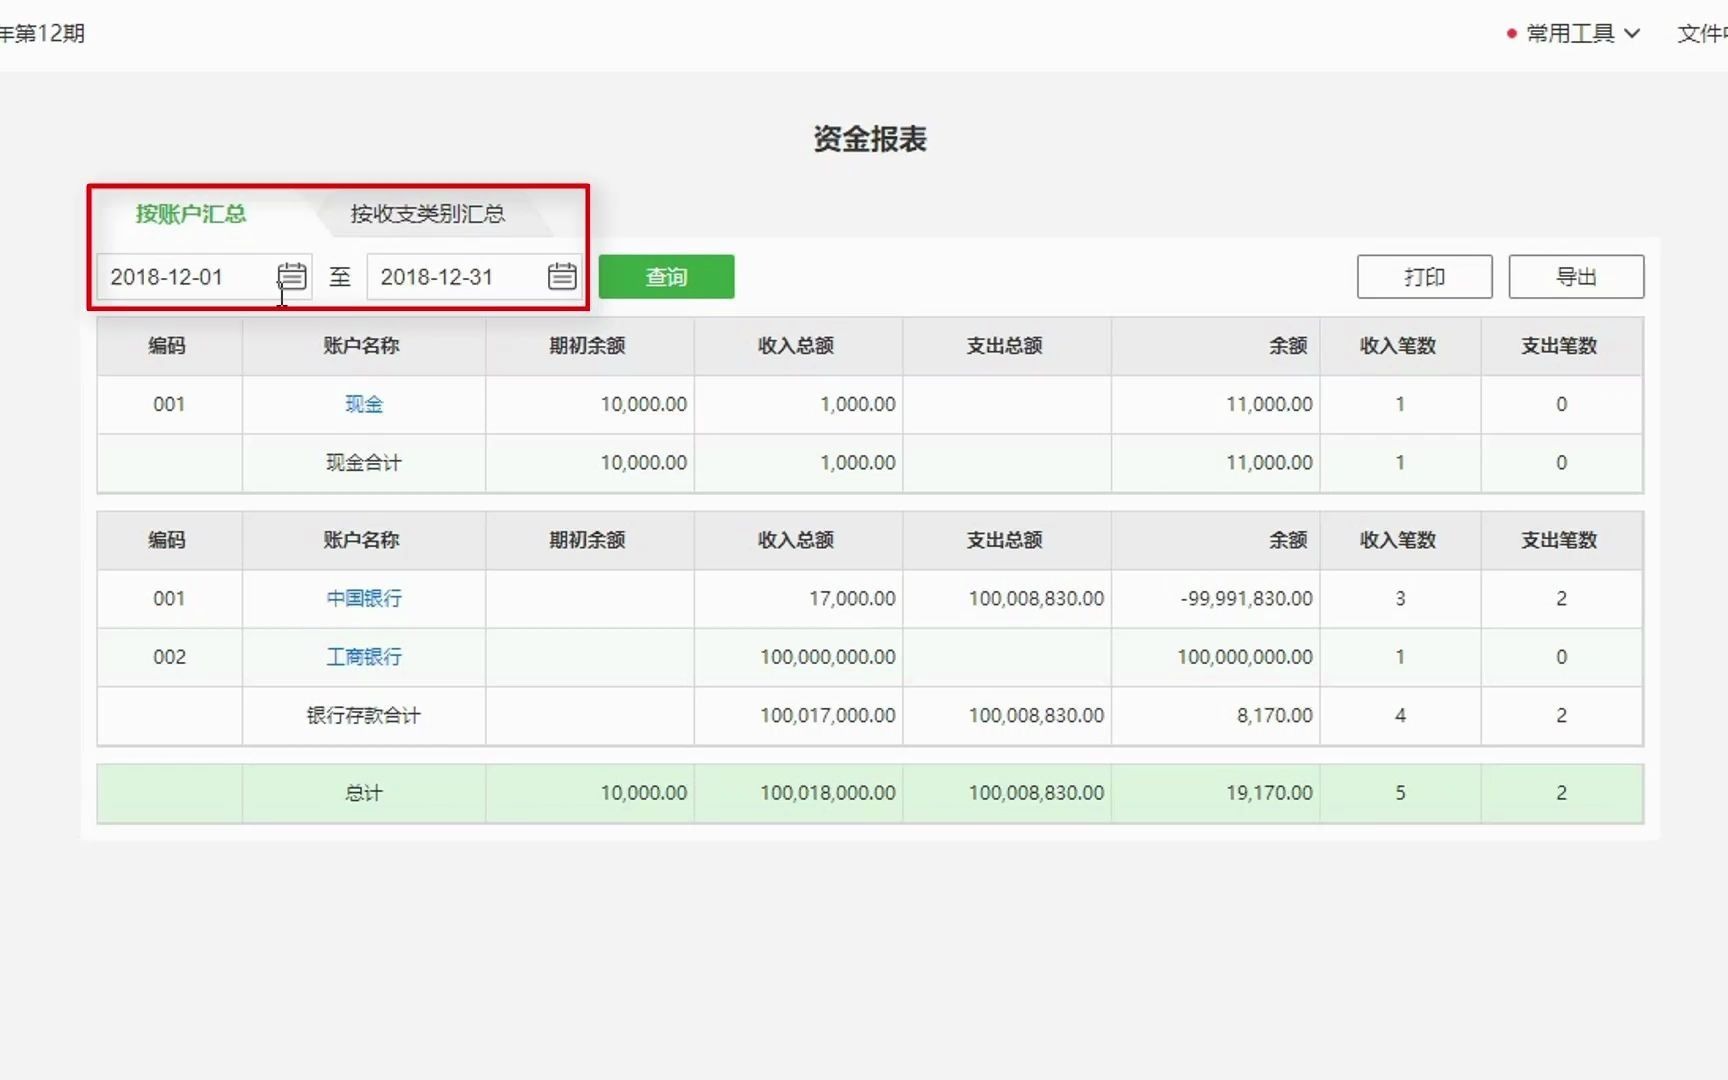This screenshot has width=1728, height=1080.
Task: Focus the start date field 2018-12-01
Action: [x=204, y=277]
